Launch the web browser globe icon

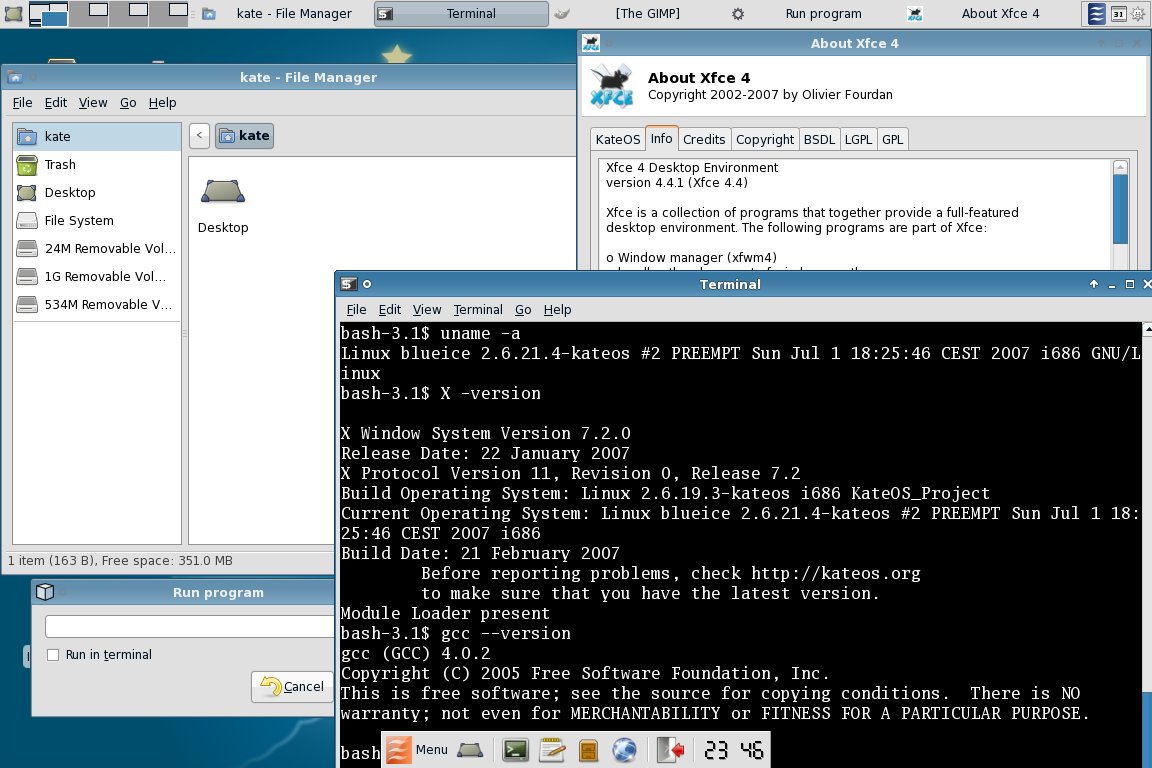point(624,750)
